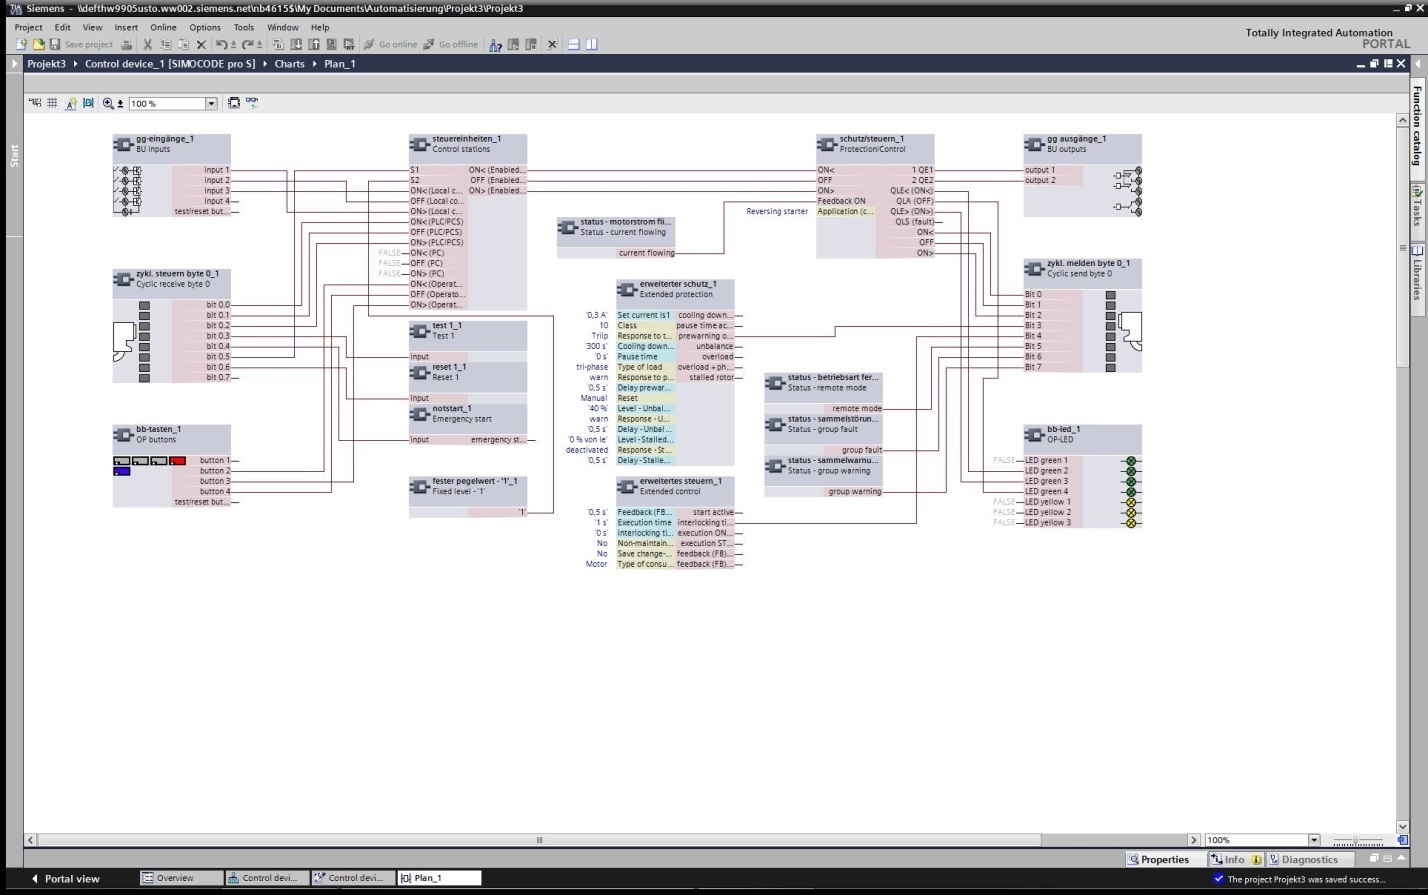
Task: Open the Libraries side panel
Action: click(1416, 273)
